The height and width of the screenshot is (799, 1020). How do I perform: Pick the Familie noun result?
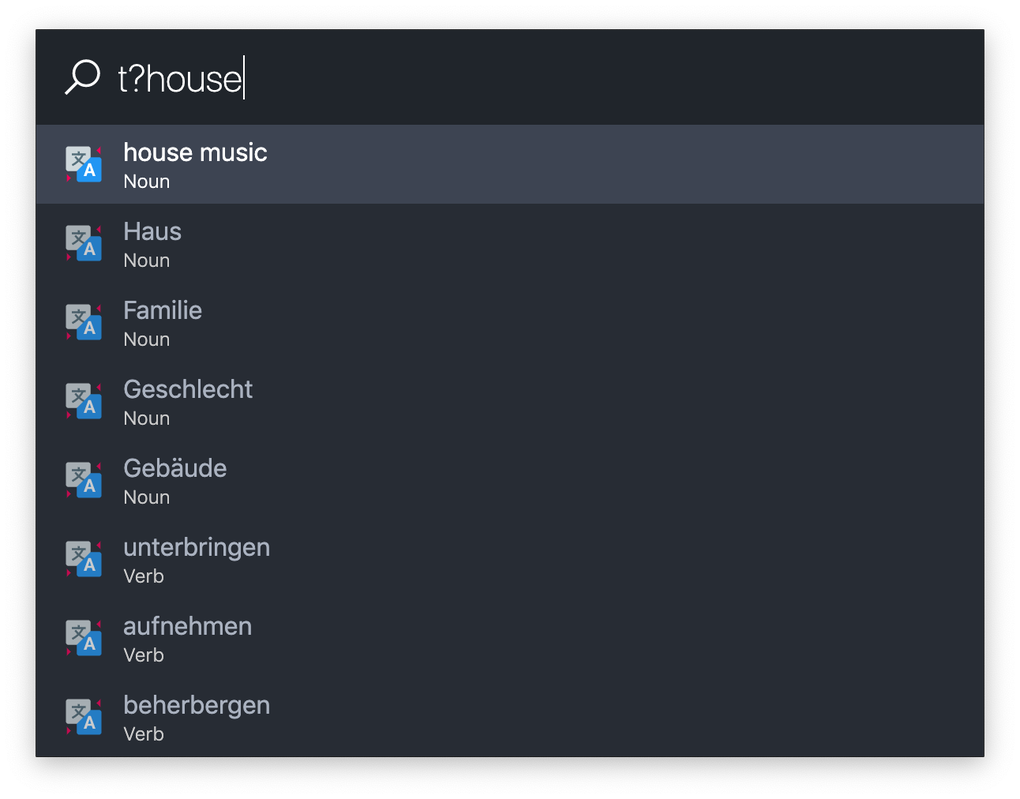tap(509, 322)
